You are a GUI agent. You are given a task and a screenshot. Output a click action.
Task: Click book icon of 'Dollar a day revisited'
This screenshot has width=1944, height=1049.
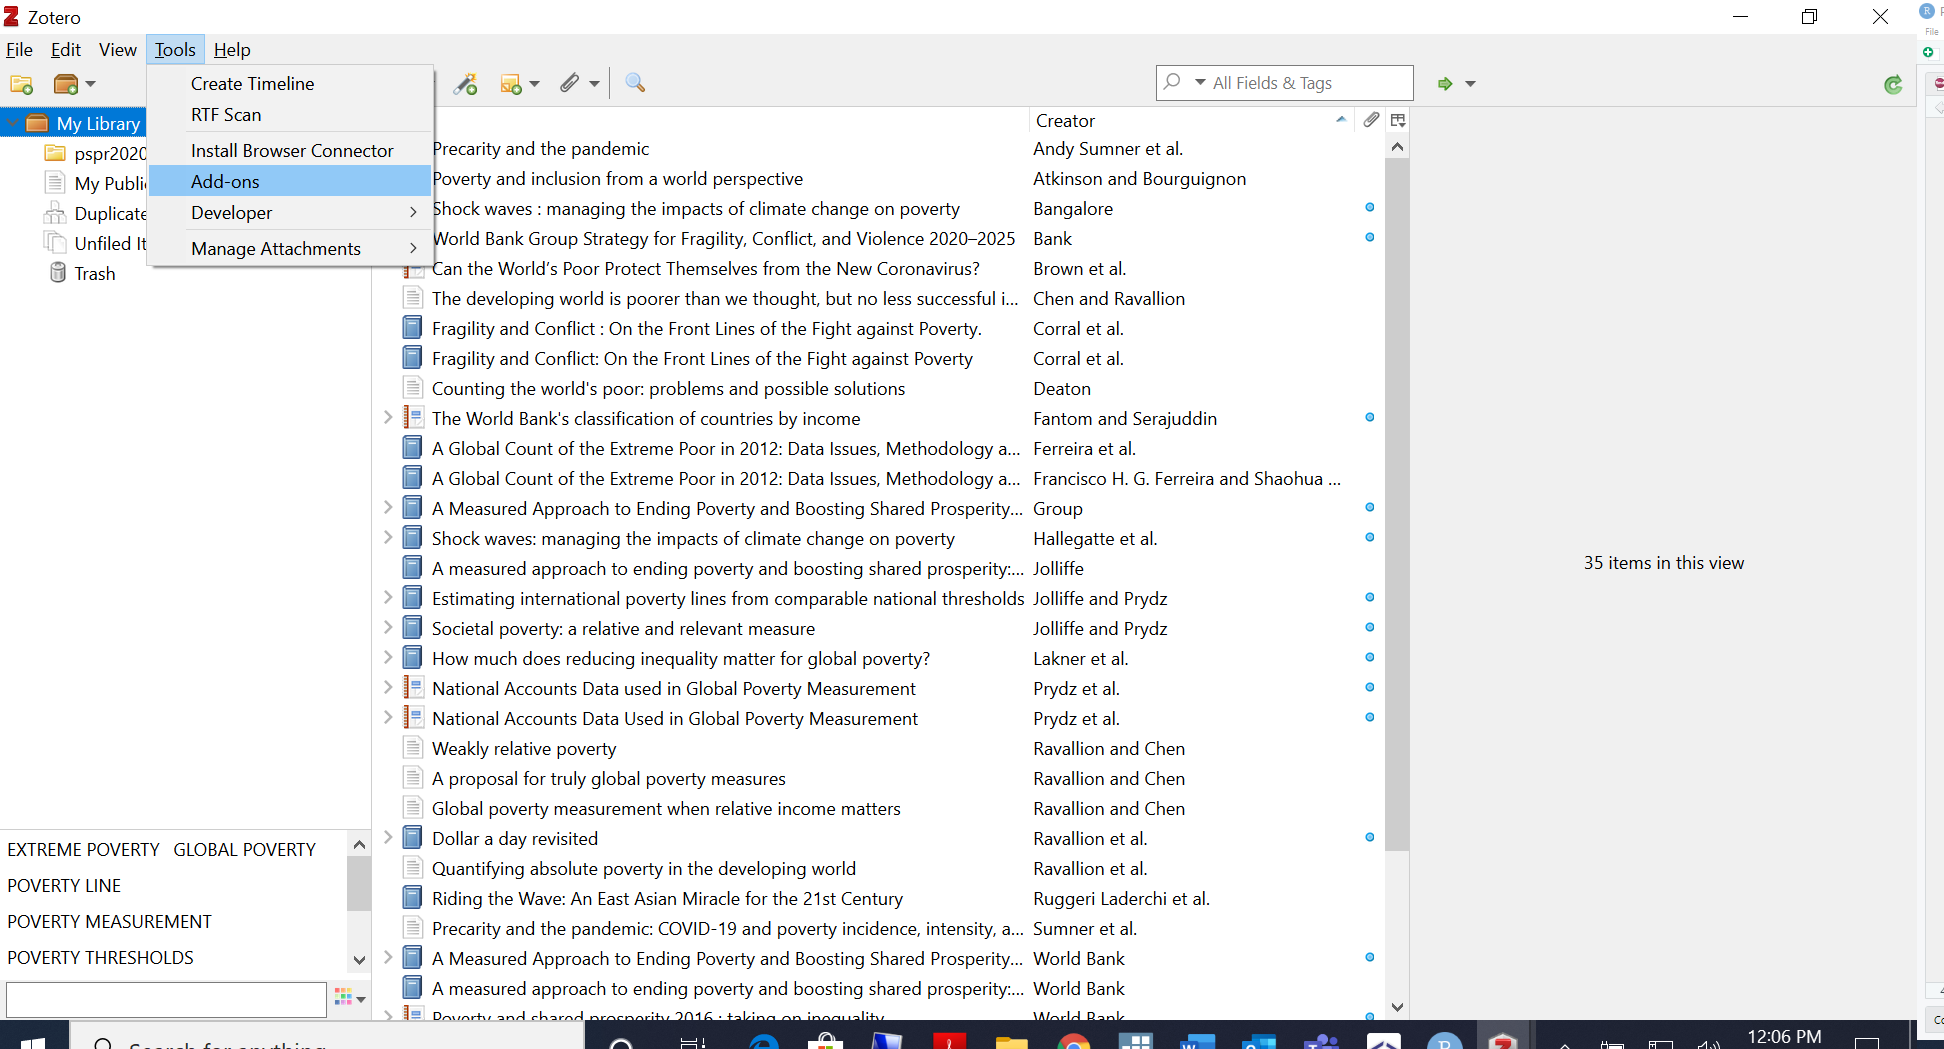(x=412, y=837)
